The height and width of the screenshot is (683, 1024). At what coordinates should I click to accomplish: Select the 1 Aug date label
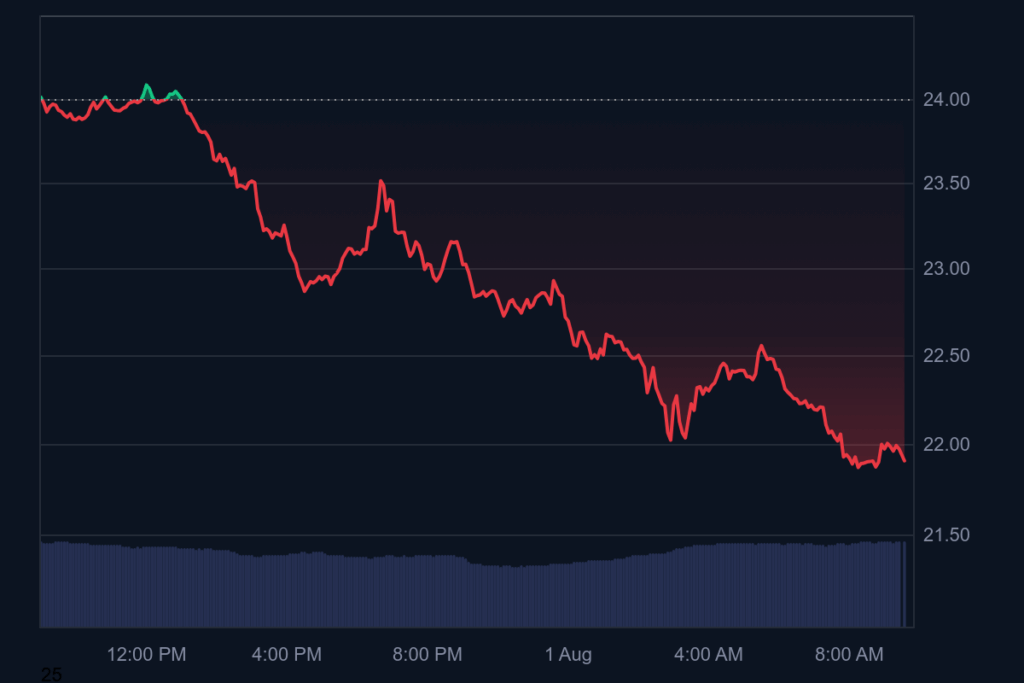568,655
